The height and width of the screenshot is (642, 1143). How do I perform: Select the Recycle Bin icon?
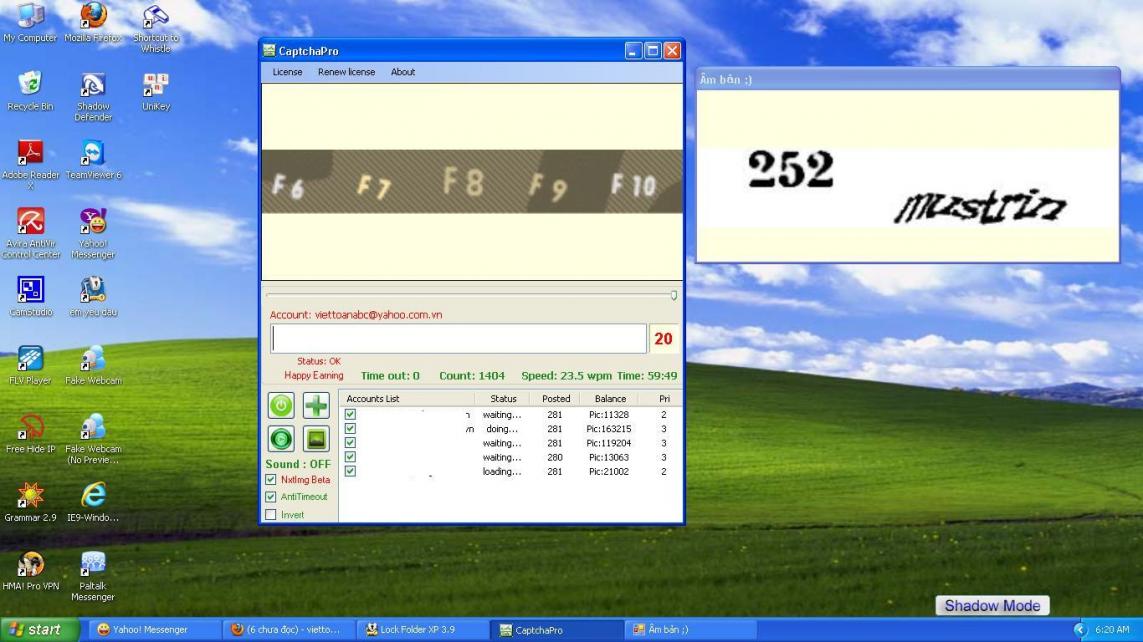click(30, 91)
